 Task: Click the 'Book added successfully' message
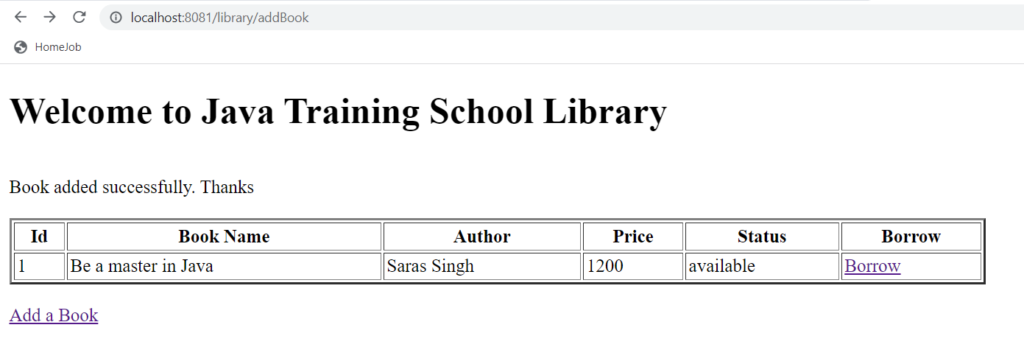(x=131, y=188)
